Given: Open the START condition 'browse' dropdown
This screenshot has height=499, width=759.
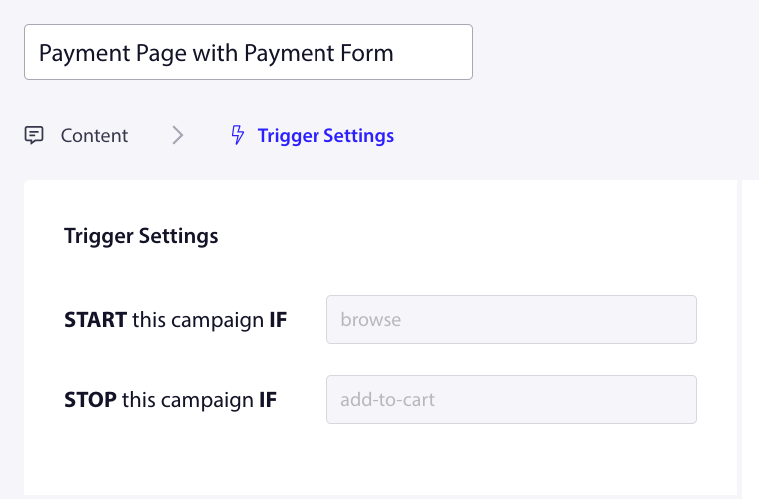Looking at the screenshot, I should (511, 320).
